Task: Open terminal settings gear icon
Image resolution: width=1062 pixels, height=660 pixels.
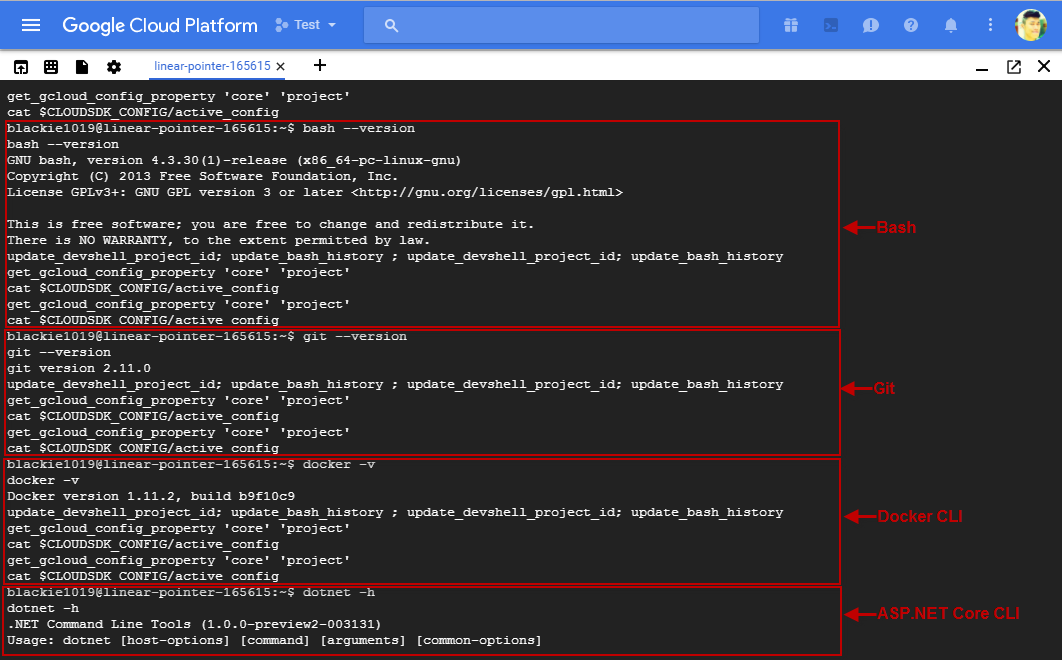Action: tap(114, 67)
